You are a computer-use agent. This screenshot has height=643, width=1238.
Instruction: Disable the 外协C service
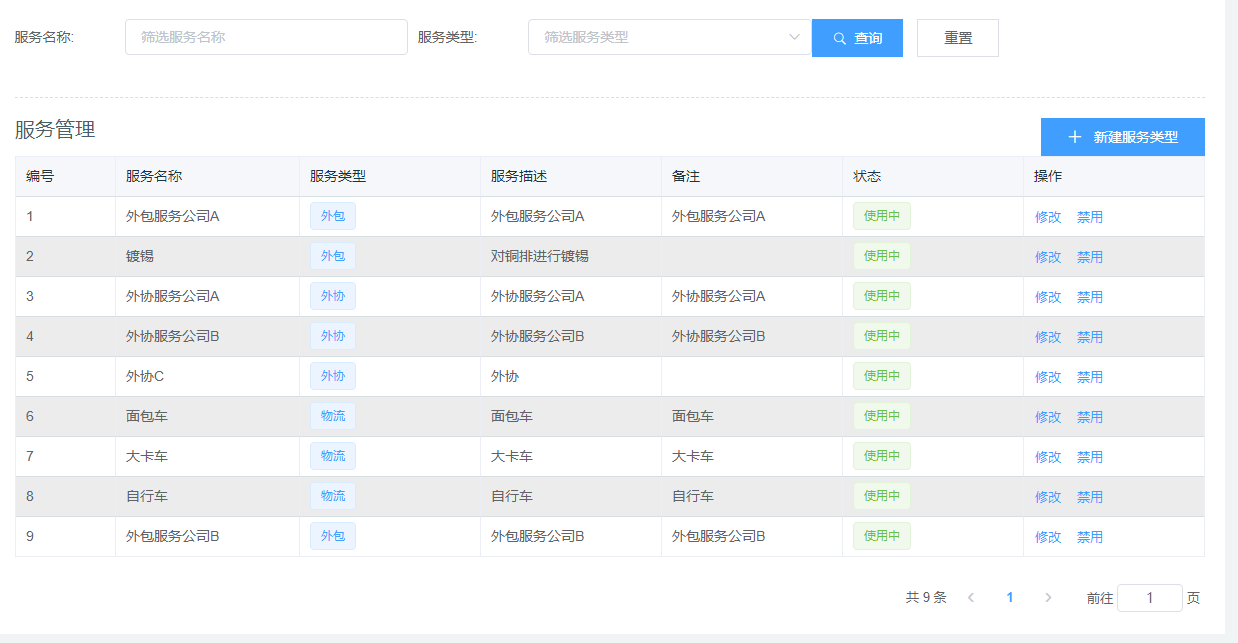click(x=1090, y=377)
